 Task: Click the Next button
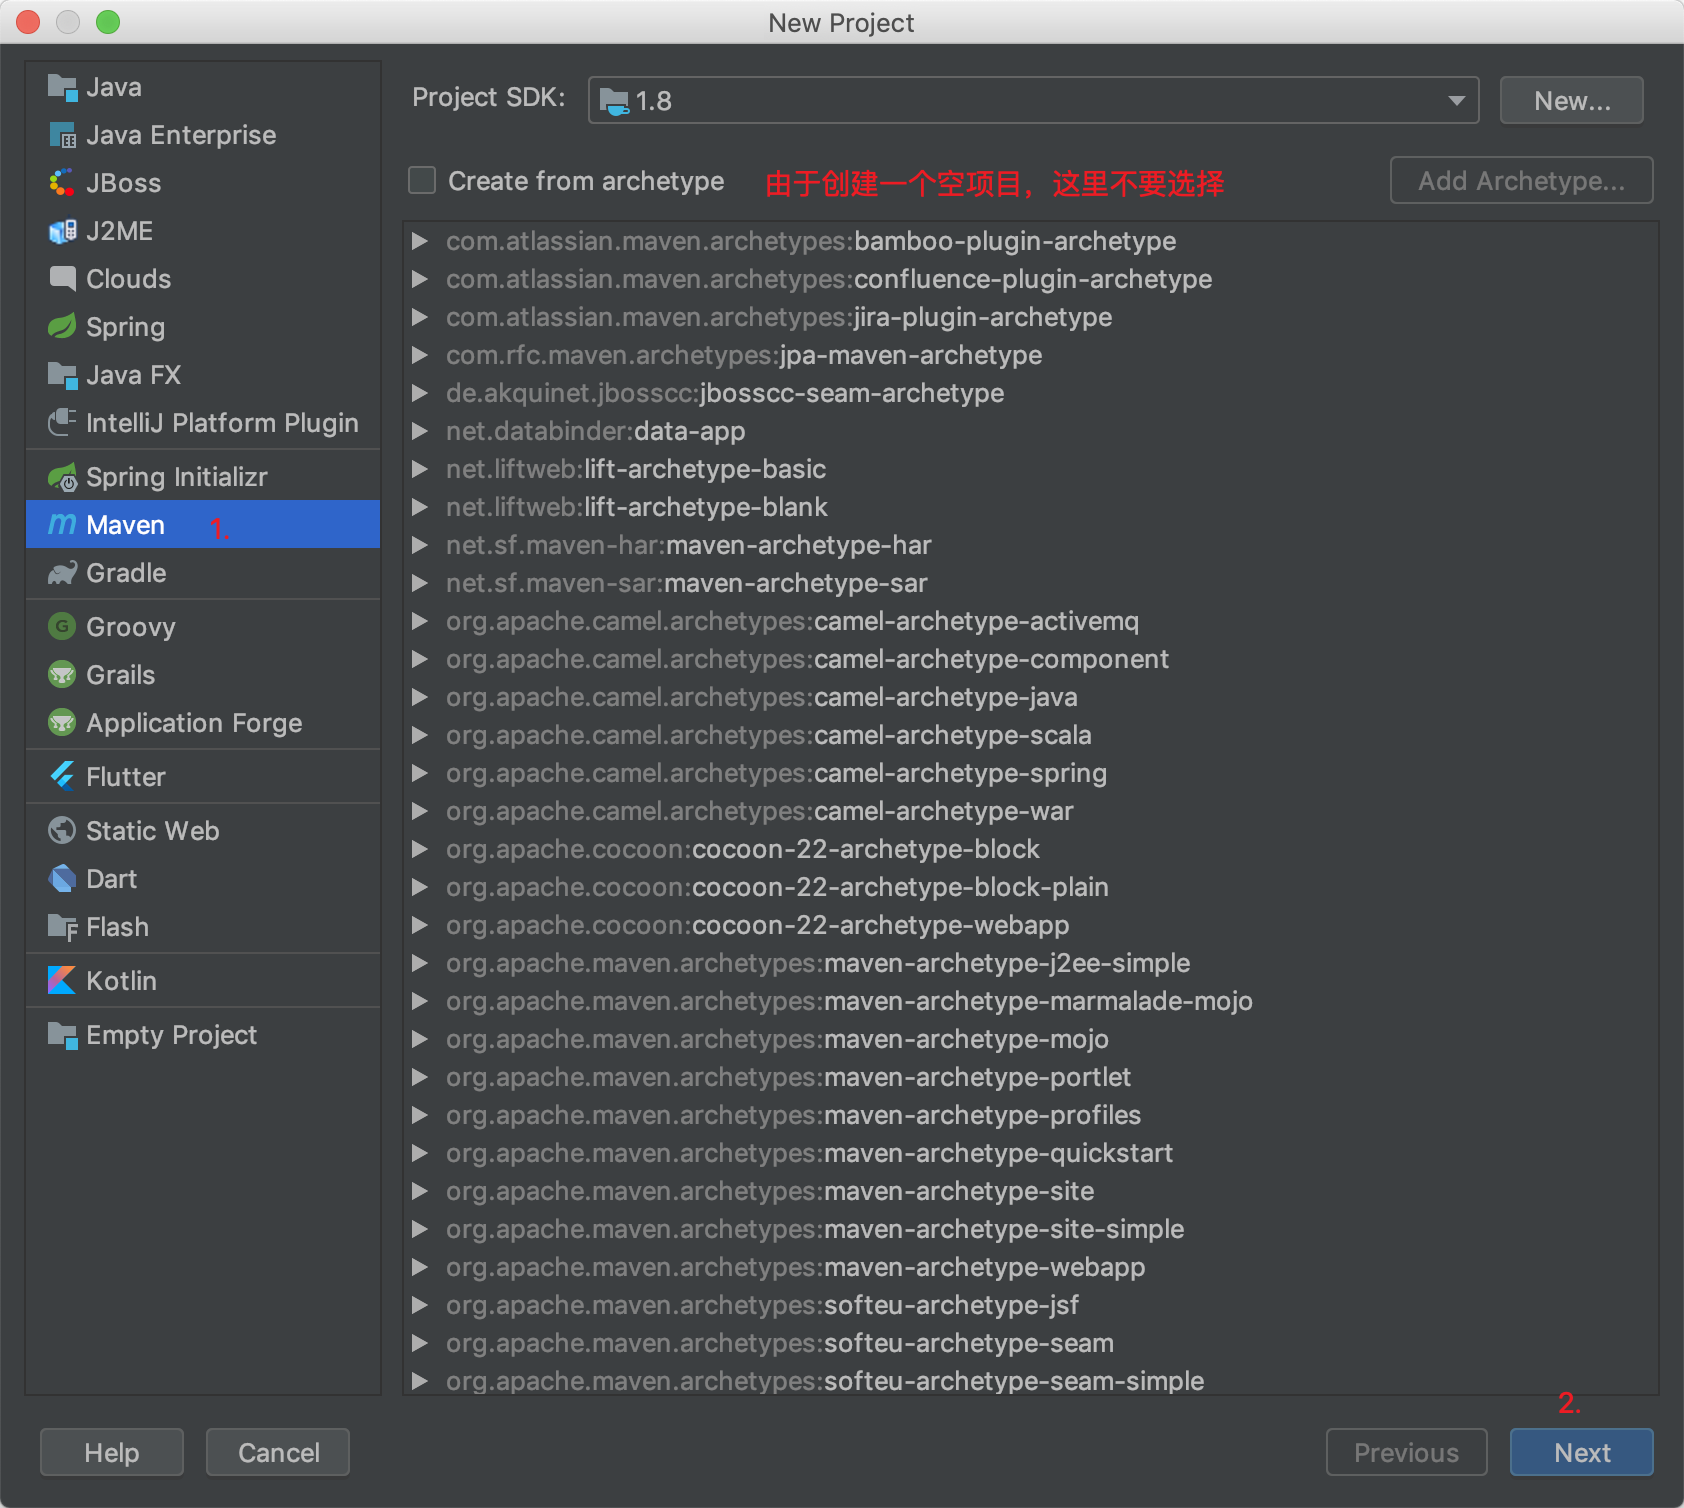click(x=1581, y=1452)
